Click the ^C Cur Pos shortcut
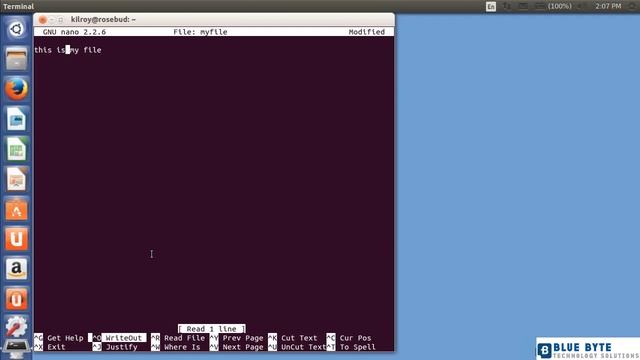This screenshot has height=360, width=640. point(349,338)
